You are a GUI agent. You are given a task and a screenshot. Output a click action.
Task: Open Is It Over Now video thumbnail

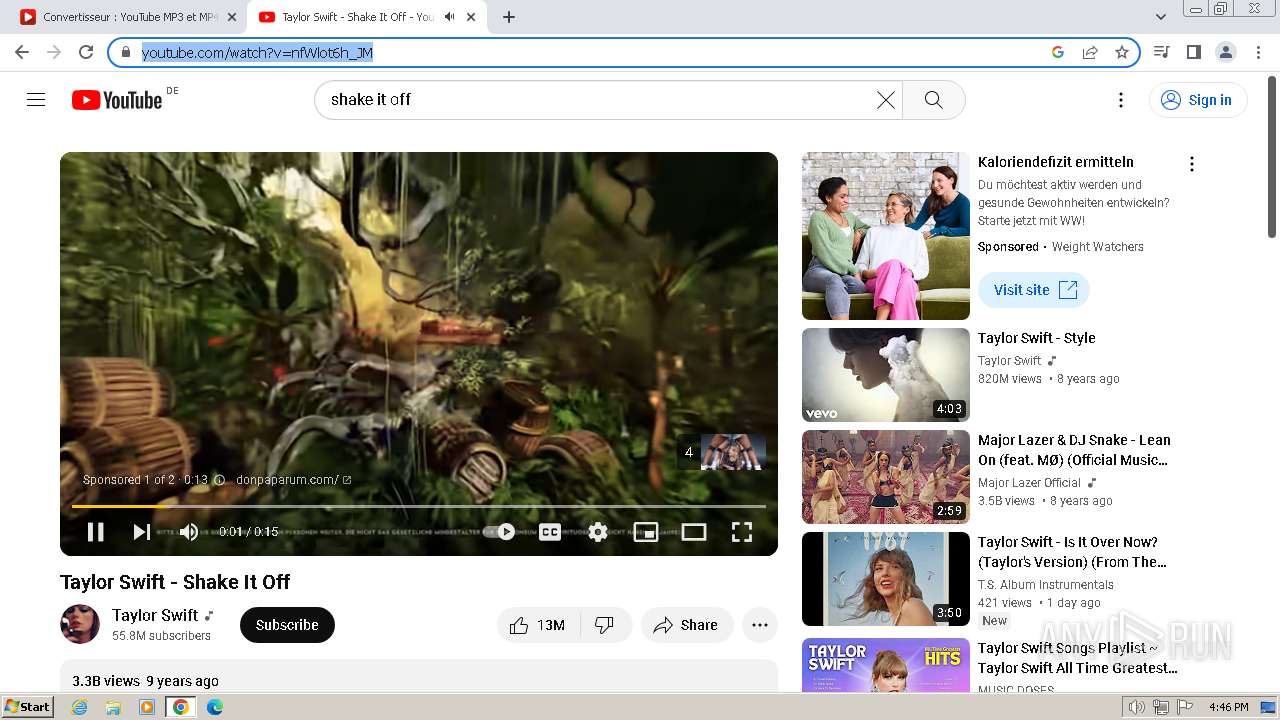point(886,579)
